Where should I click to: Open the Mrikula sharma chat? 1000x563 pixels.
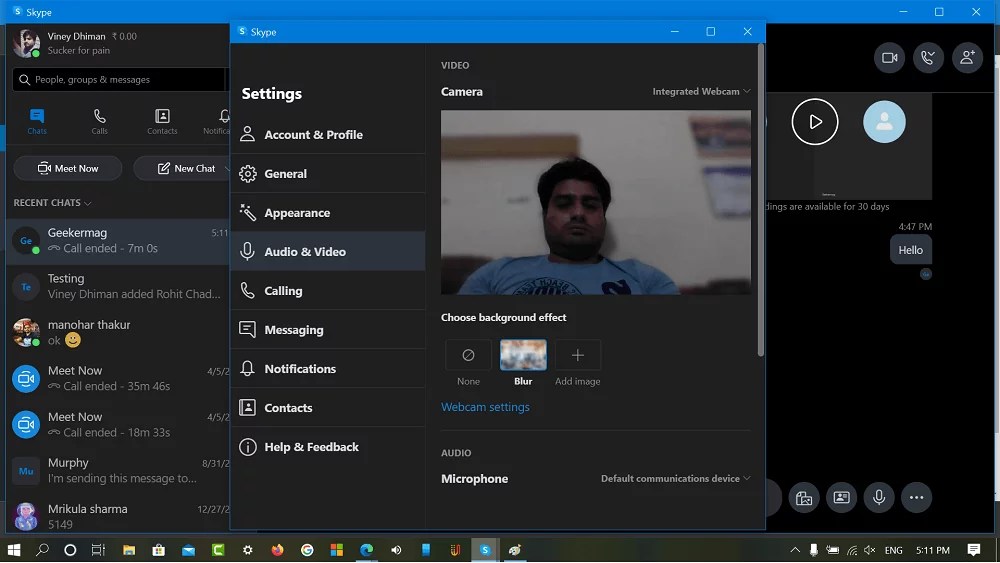[x=118, y=516]
